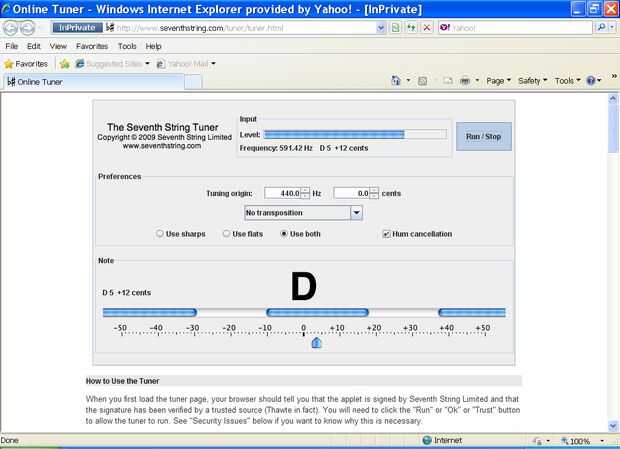Click the input Level meter bar

[x=355, y=134]
